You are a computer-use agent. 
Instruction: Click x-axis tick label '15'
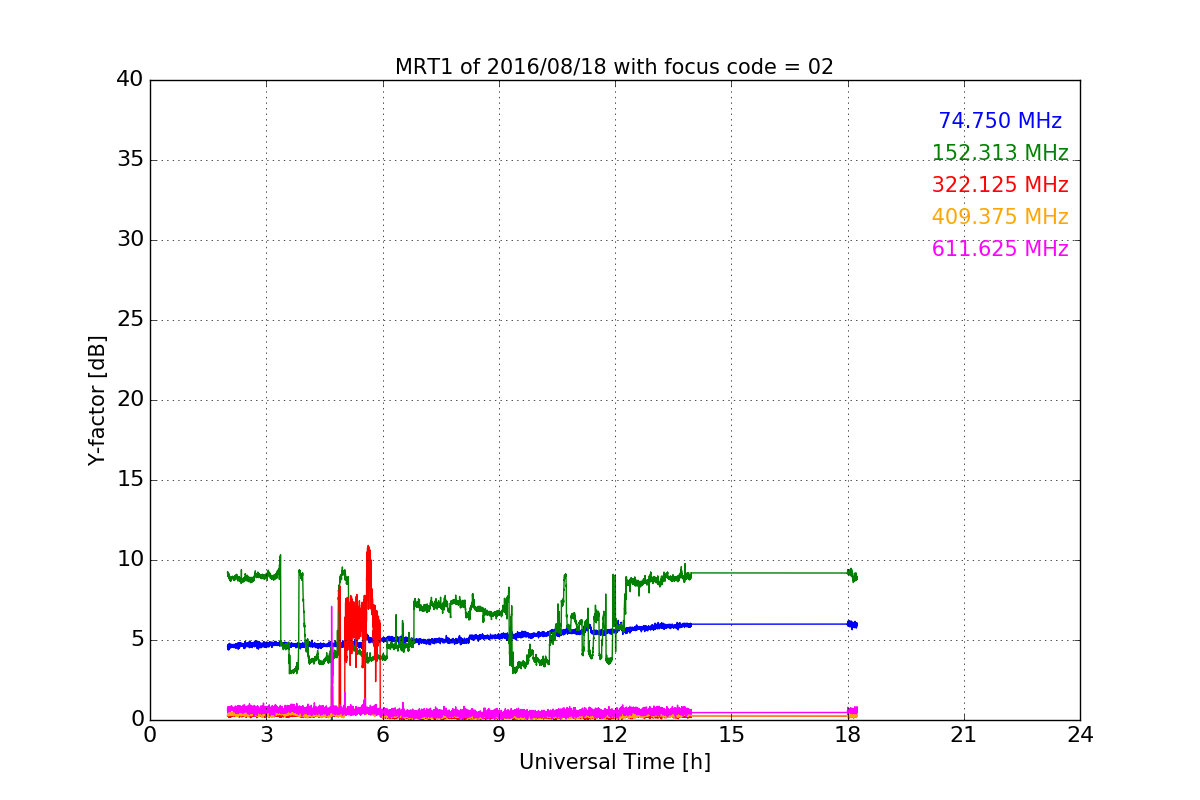pos(731,735)
